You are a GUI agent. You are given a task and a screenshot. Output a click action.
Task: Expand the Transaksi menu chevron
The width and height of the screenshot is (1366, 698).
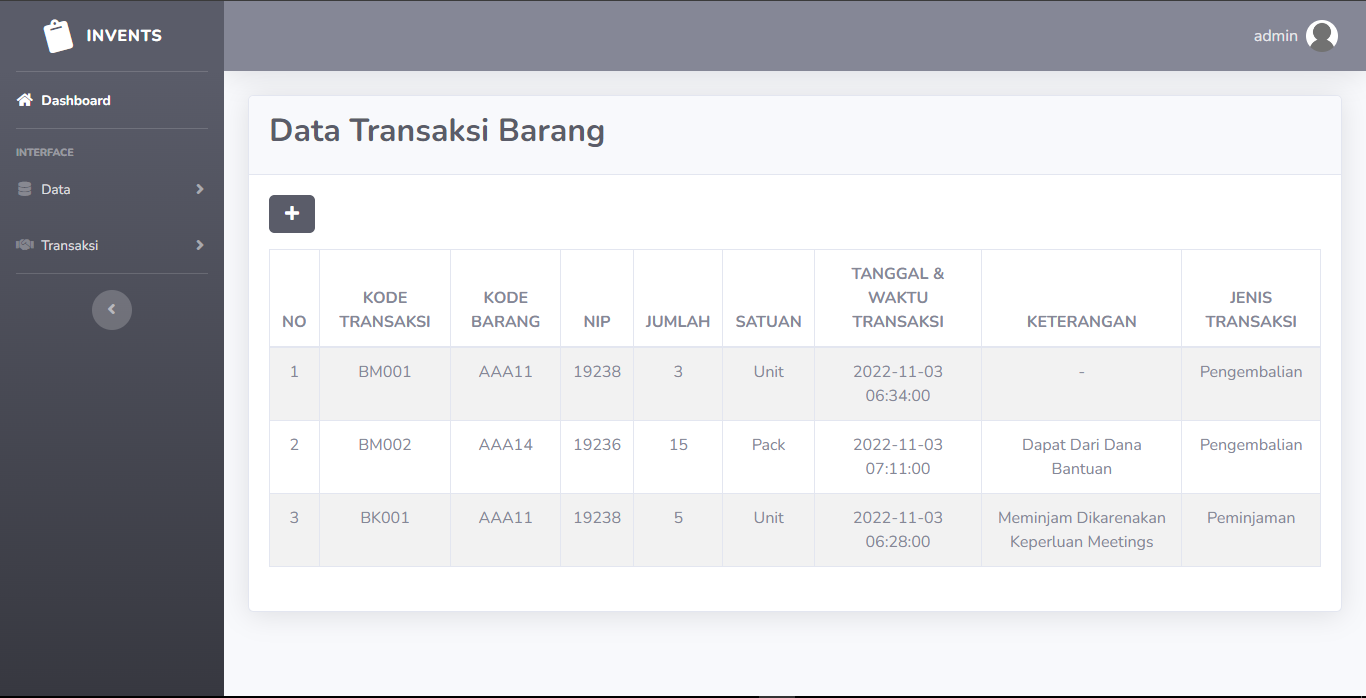pyautogui.click(x=199, y=244)
